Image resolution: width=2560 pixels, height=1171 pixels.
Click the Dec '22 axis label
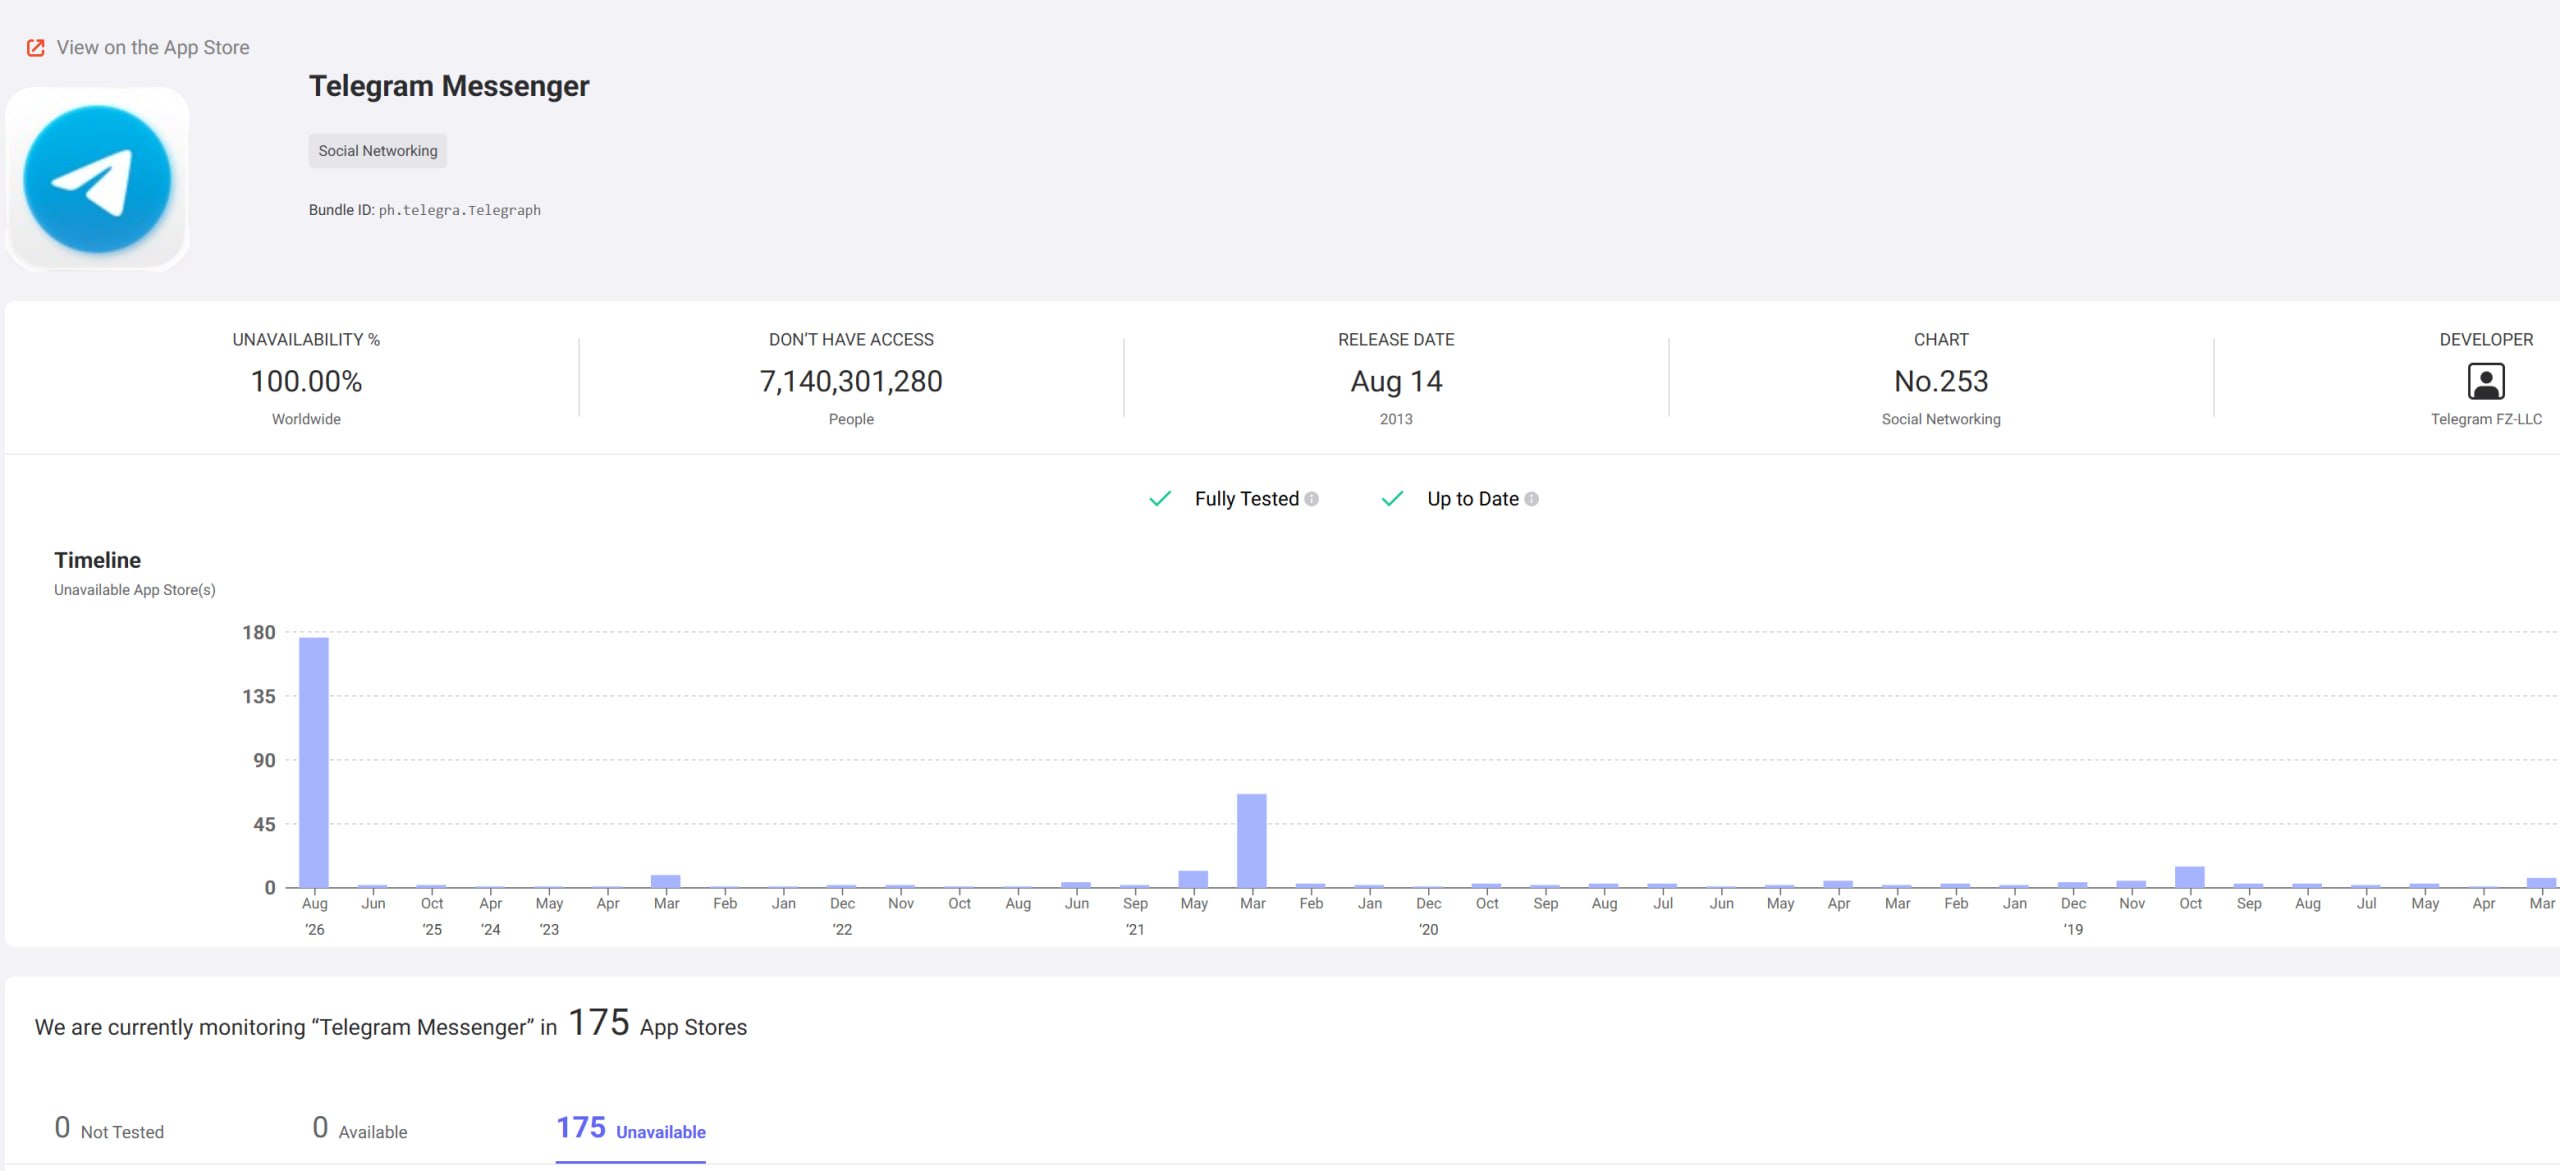pos(842,916)
